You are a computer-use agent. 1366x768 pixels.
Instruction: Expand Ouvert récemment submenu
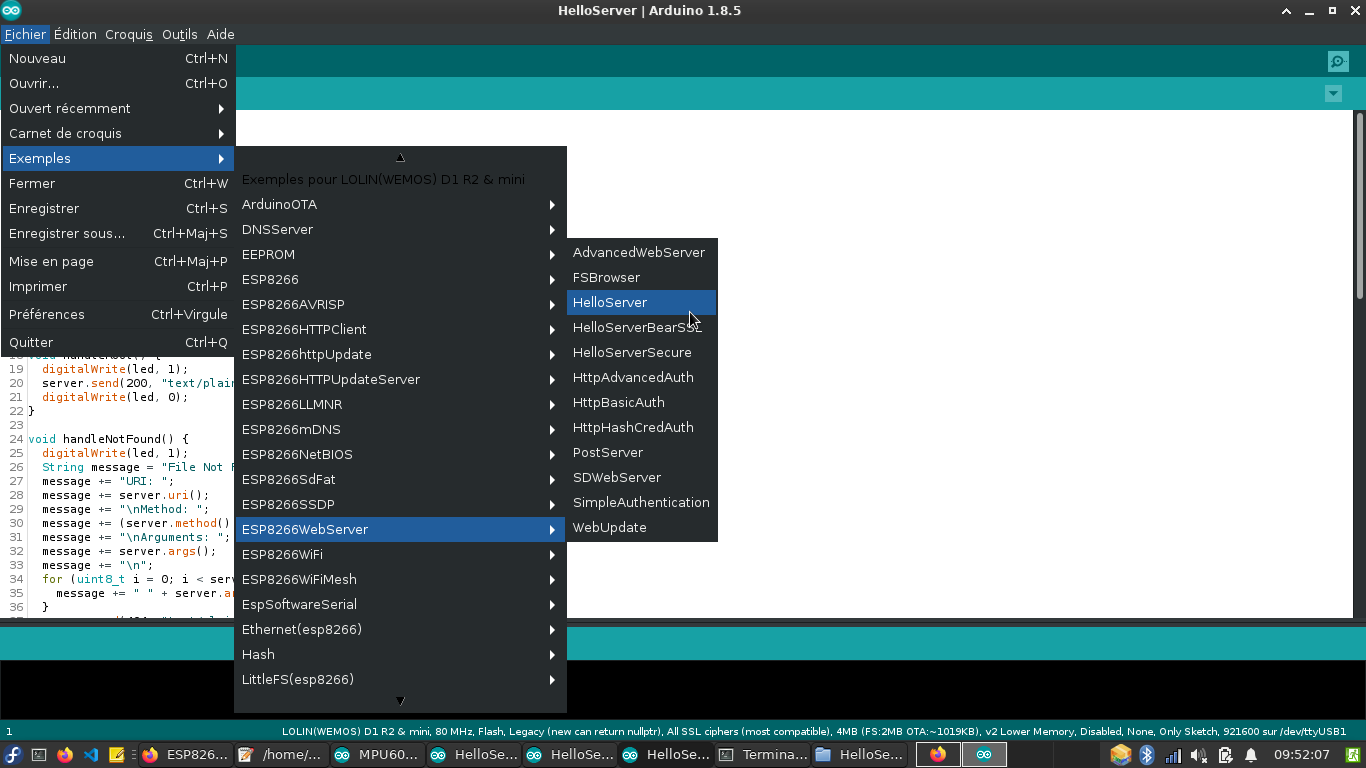(118, 109)
